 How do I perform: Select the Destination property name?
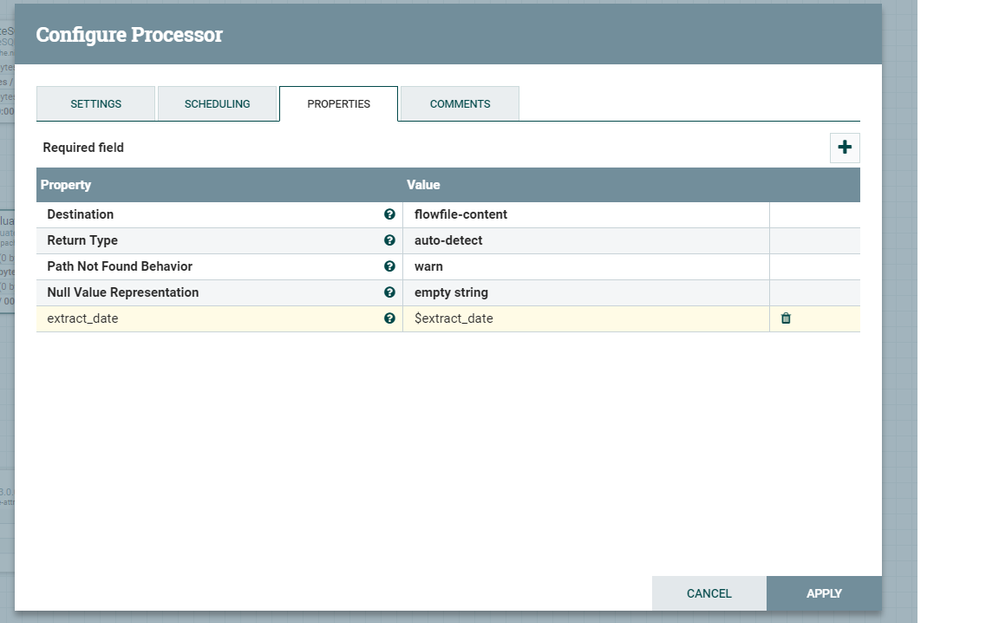(80, 215)
